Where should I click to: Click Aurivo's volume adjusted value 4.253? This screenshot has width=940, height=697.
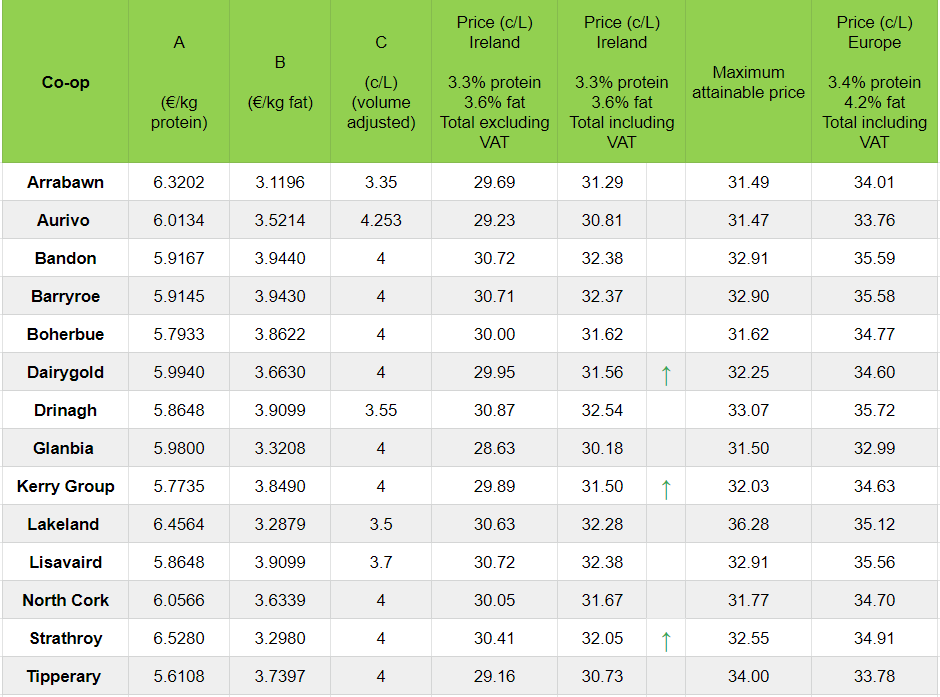381,220
